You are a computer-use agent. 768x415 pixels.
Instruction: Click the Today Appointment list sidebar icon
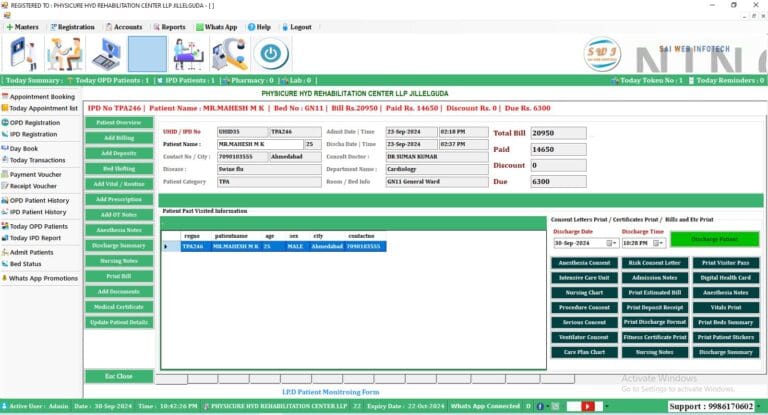[x=5, y=108]
